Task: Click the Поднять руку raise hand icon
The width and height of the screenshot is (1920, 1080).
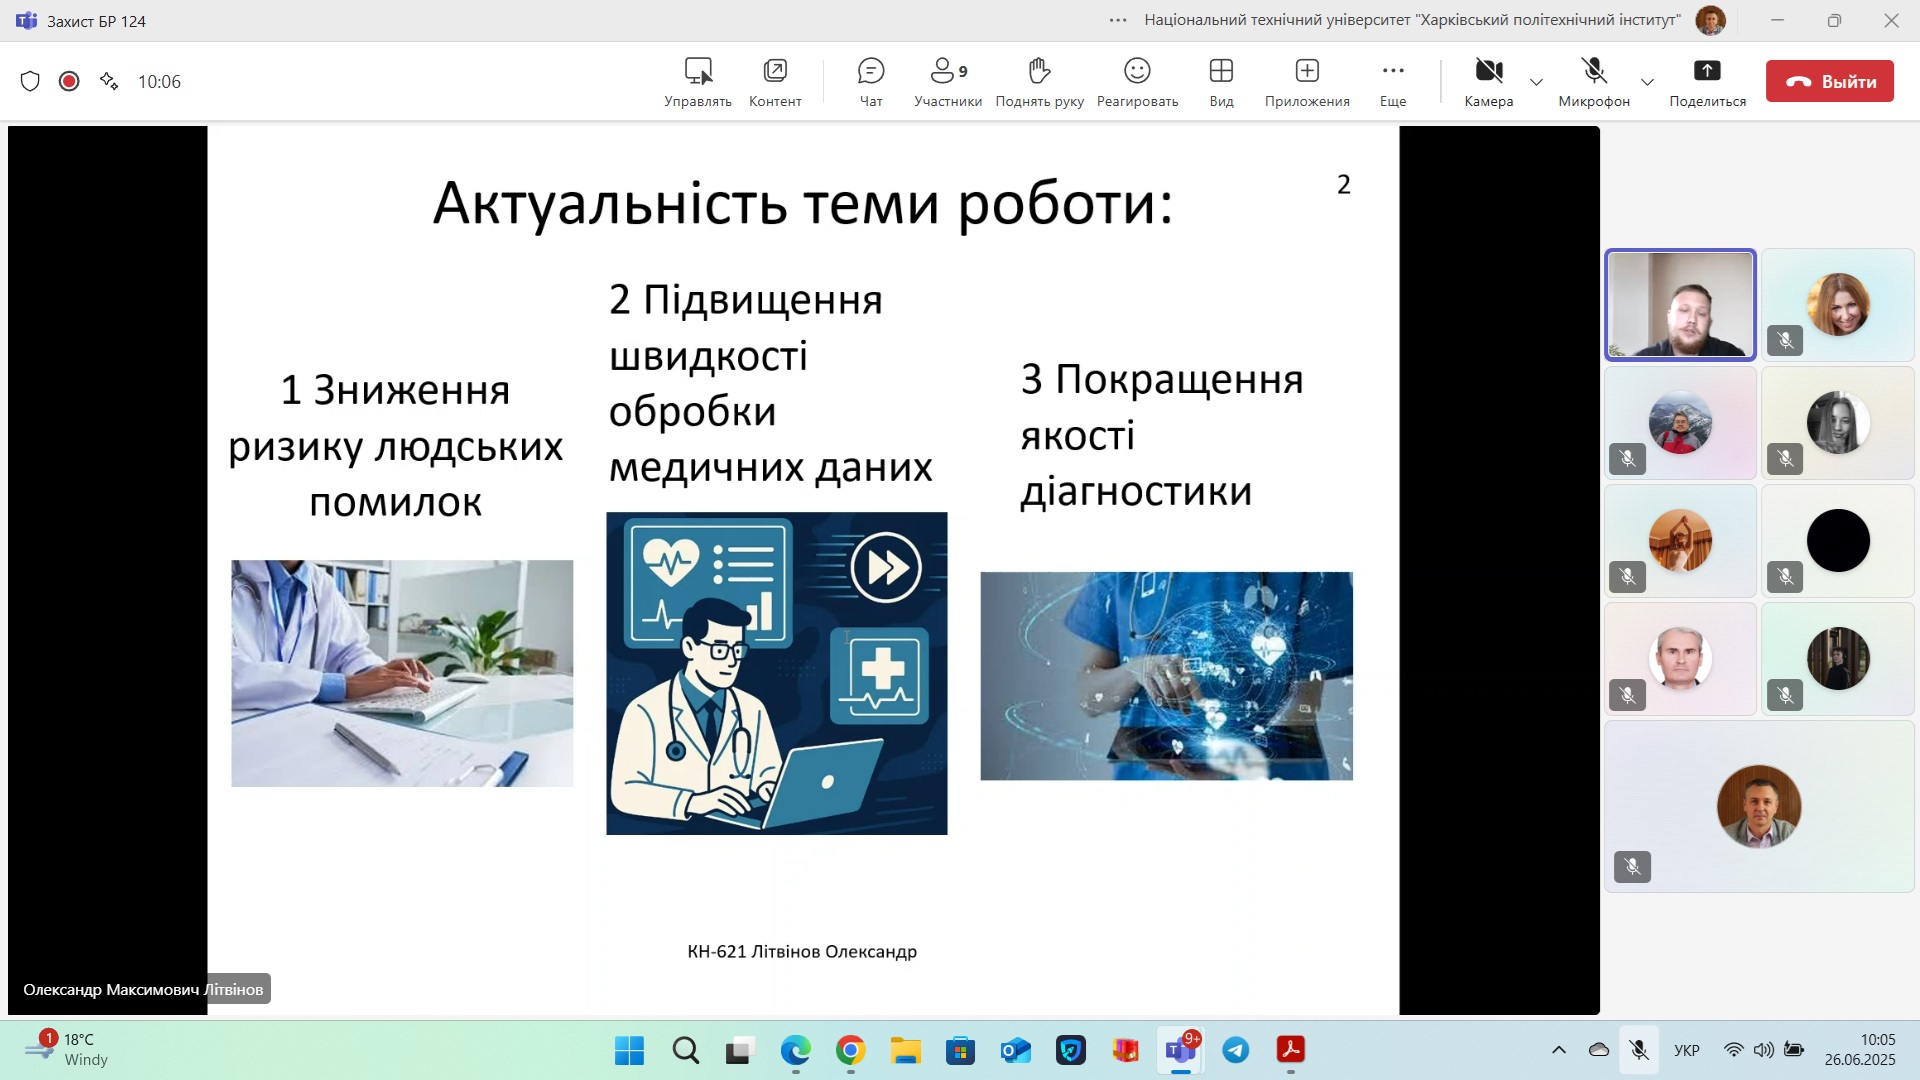Action: [x=1039, y=81]
